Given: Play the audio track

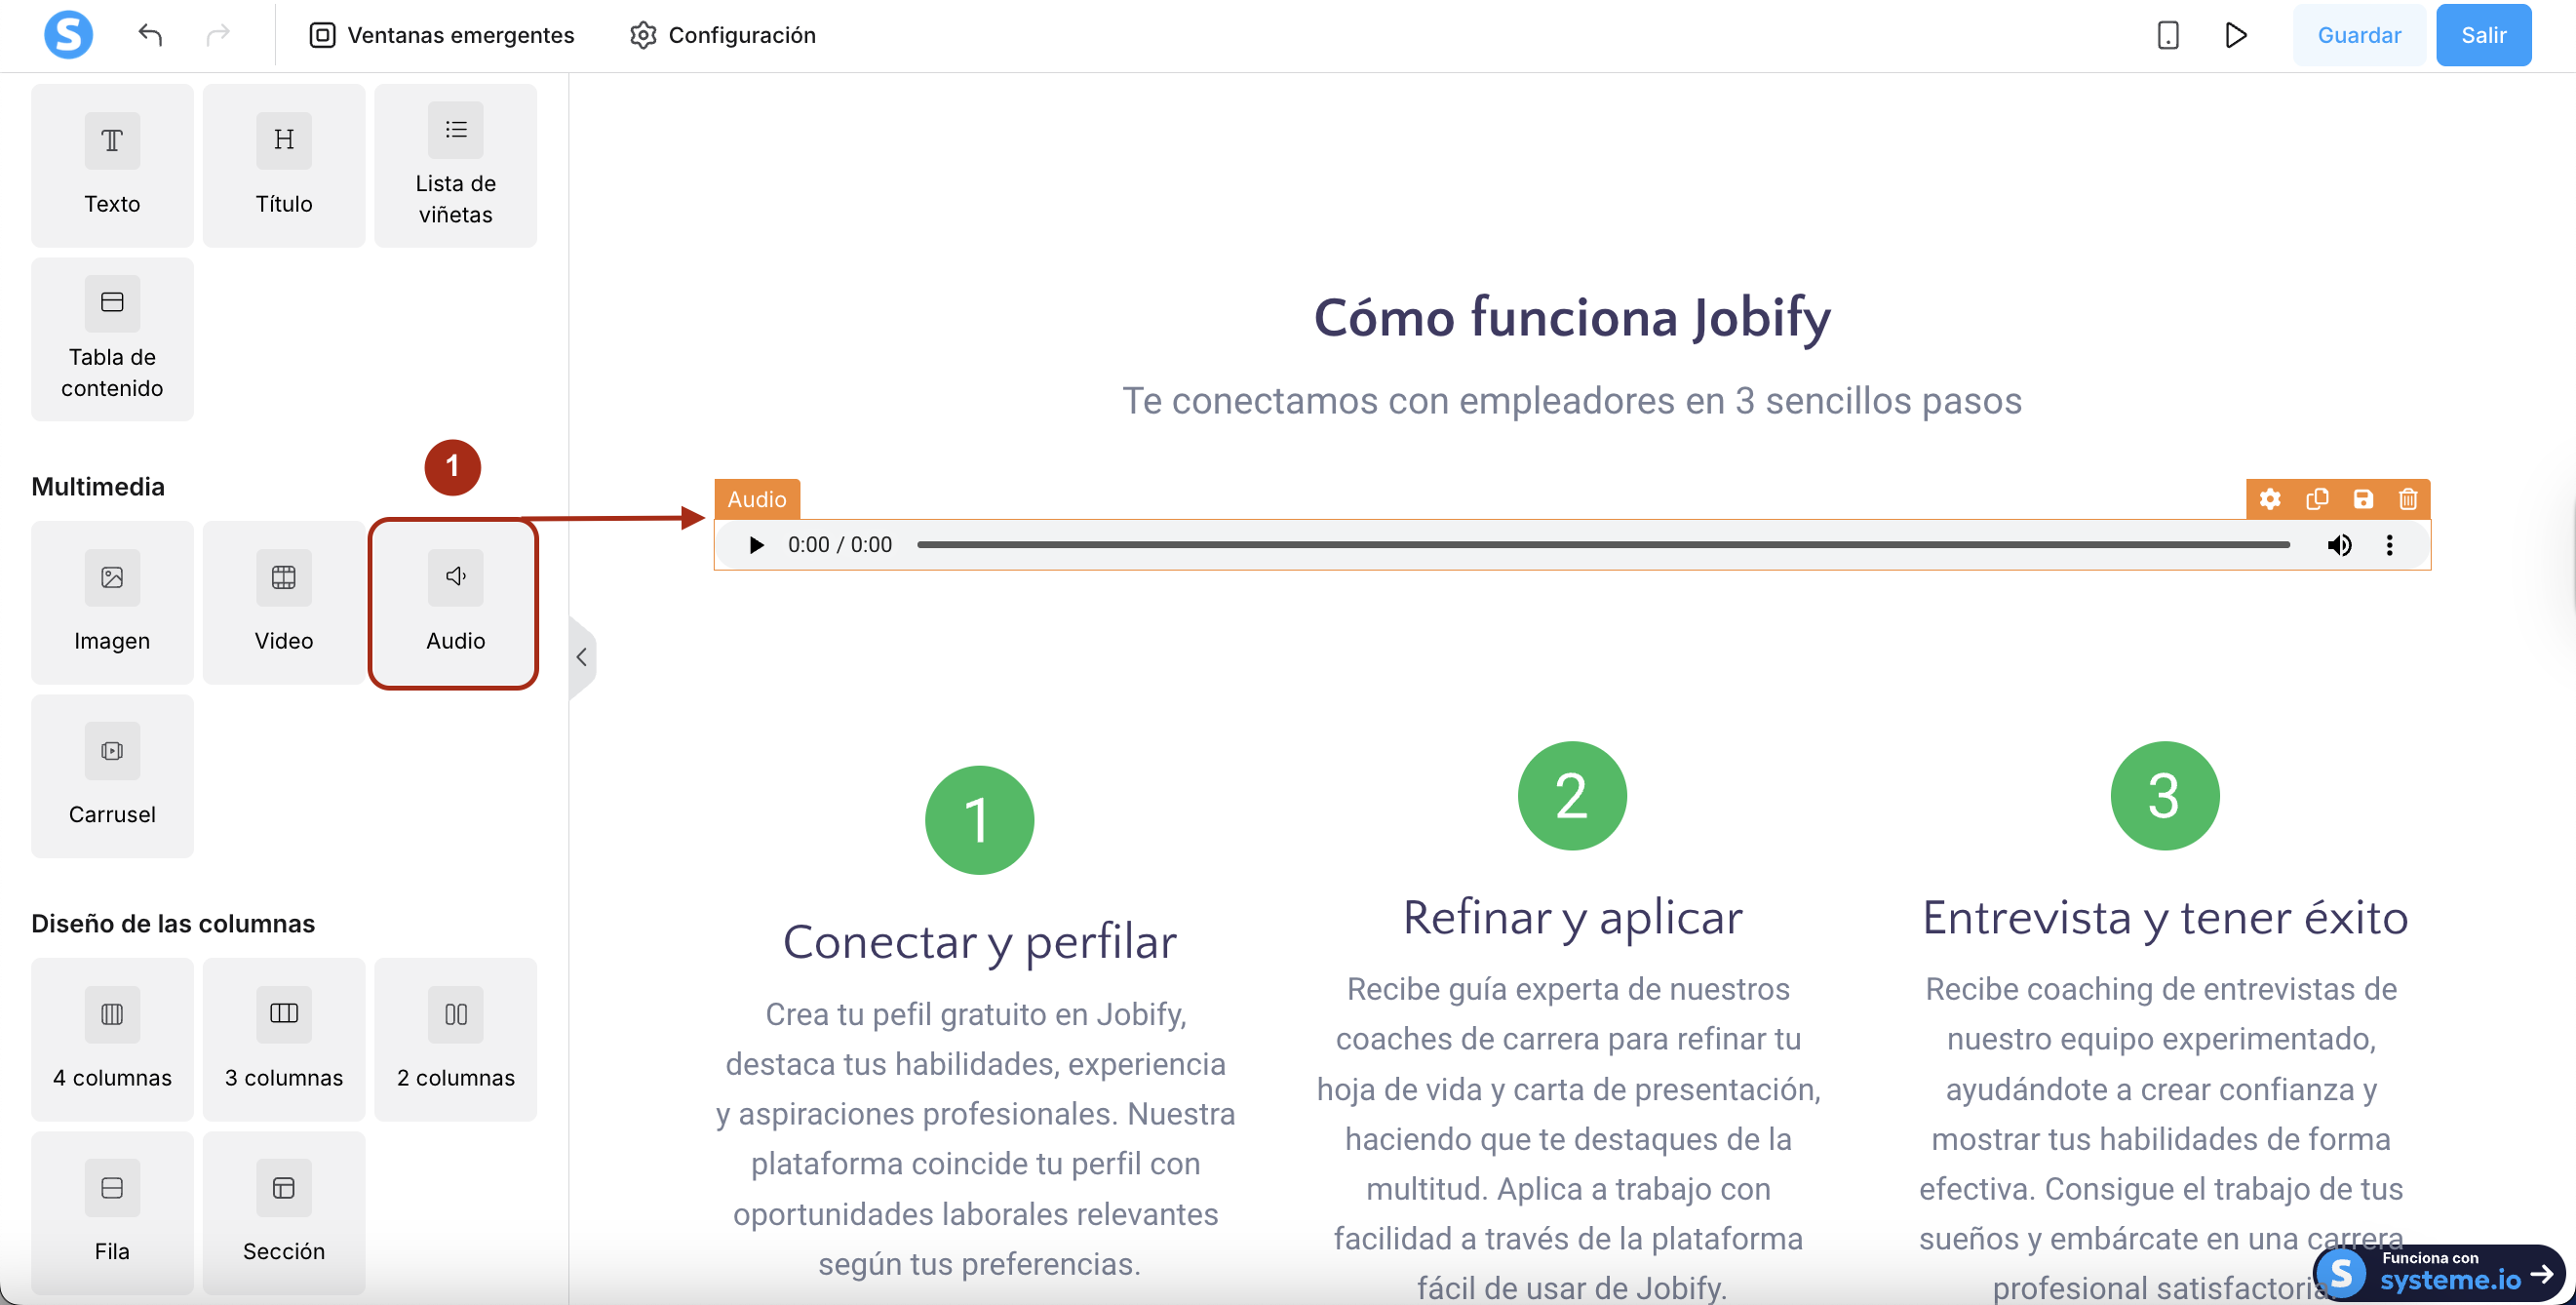Looking at the screenshot, I should coord(756,545).
